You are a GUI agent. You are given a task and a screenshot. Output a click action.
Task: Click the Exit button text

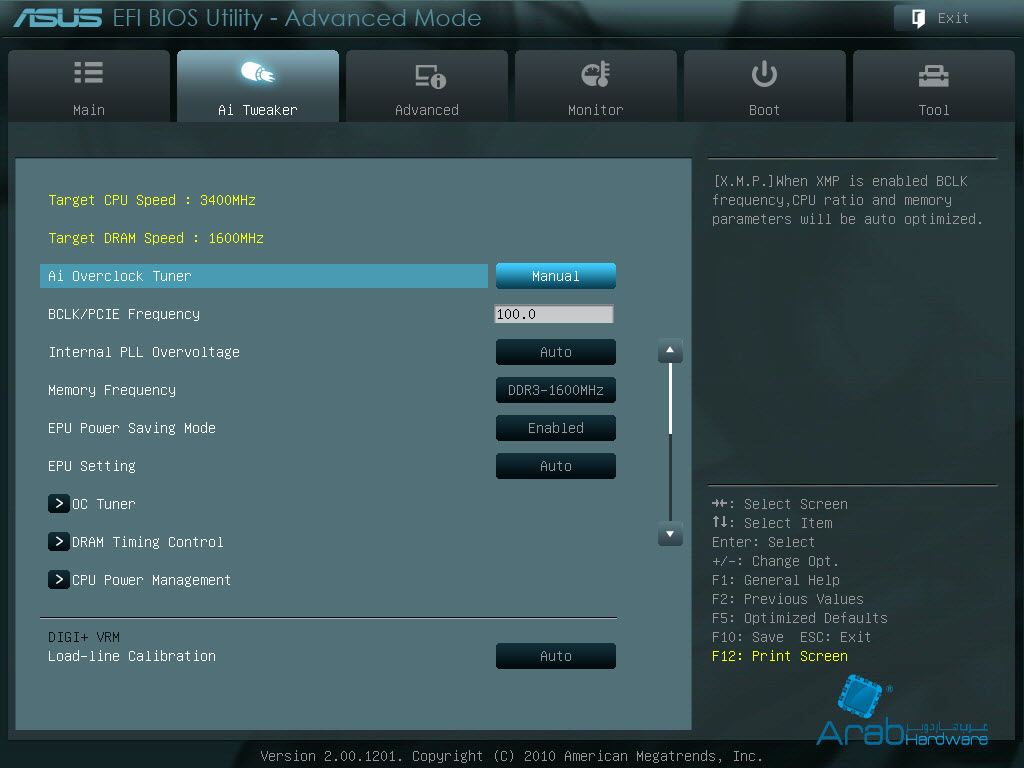(x=953, y=18)
